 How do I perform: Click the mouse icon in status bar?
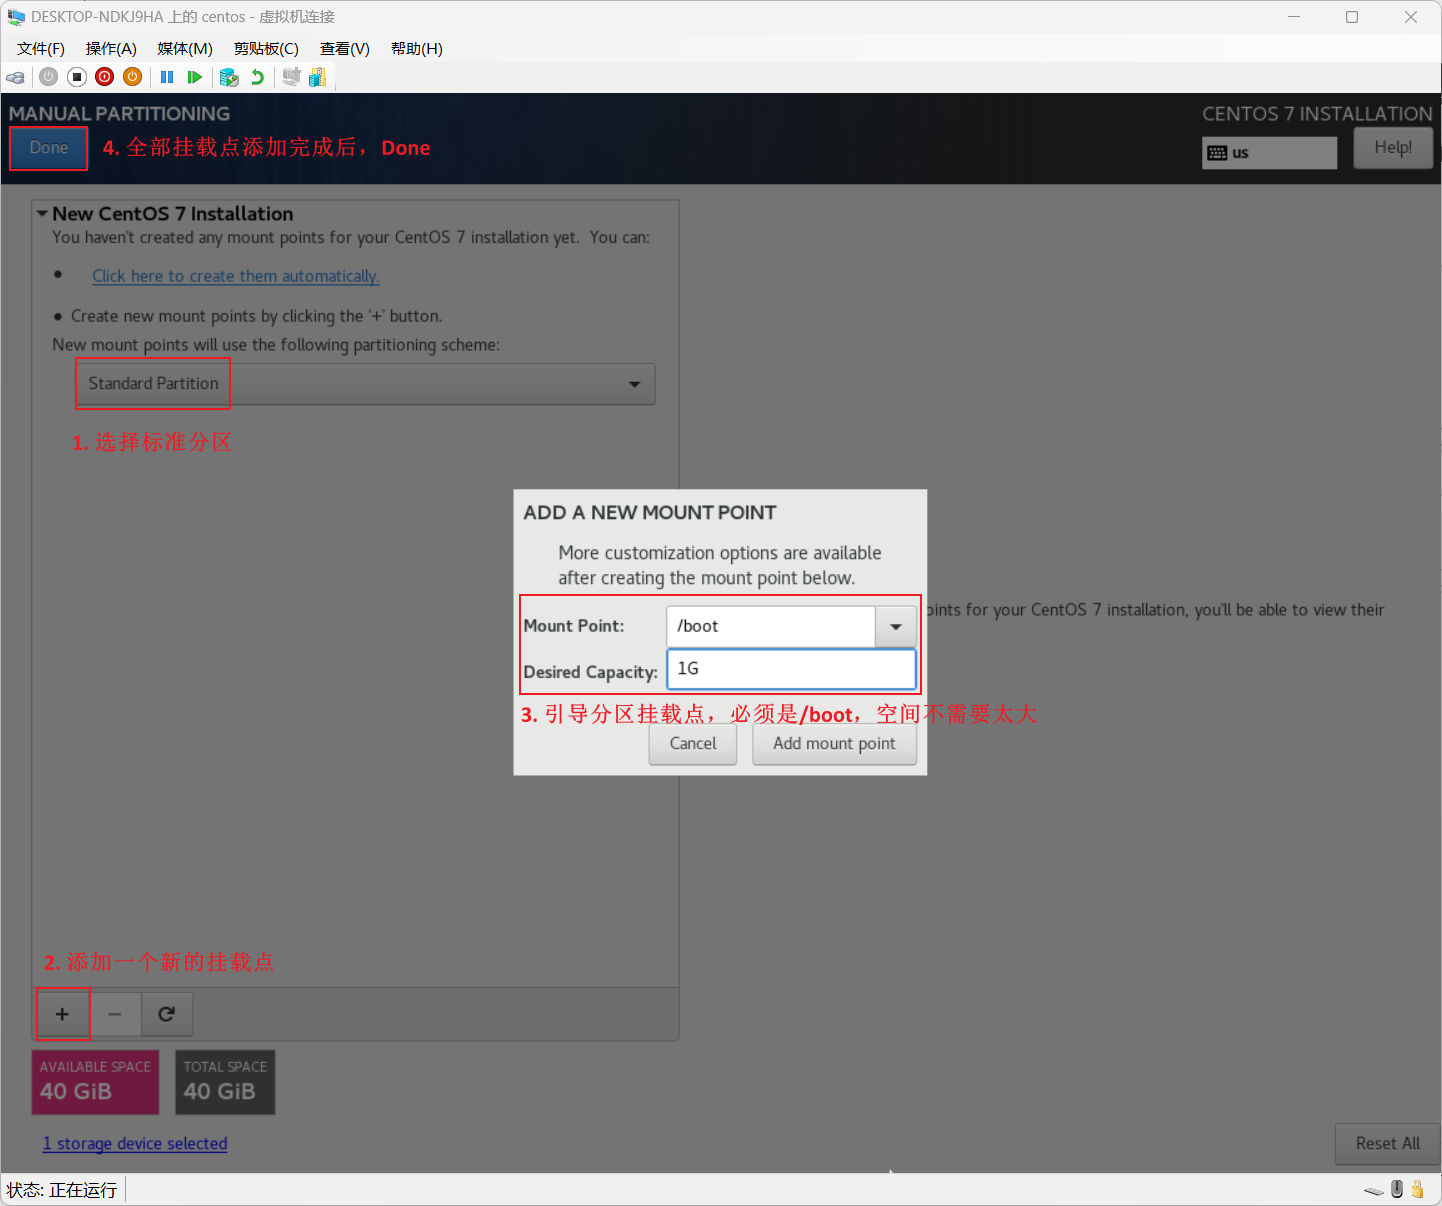(x=1397, y=1189)
